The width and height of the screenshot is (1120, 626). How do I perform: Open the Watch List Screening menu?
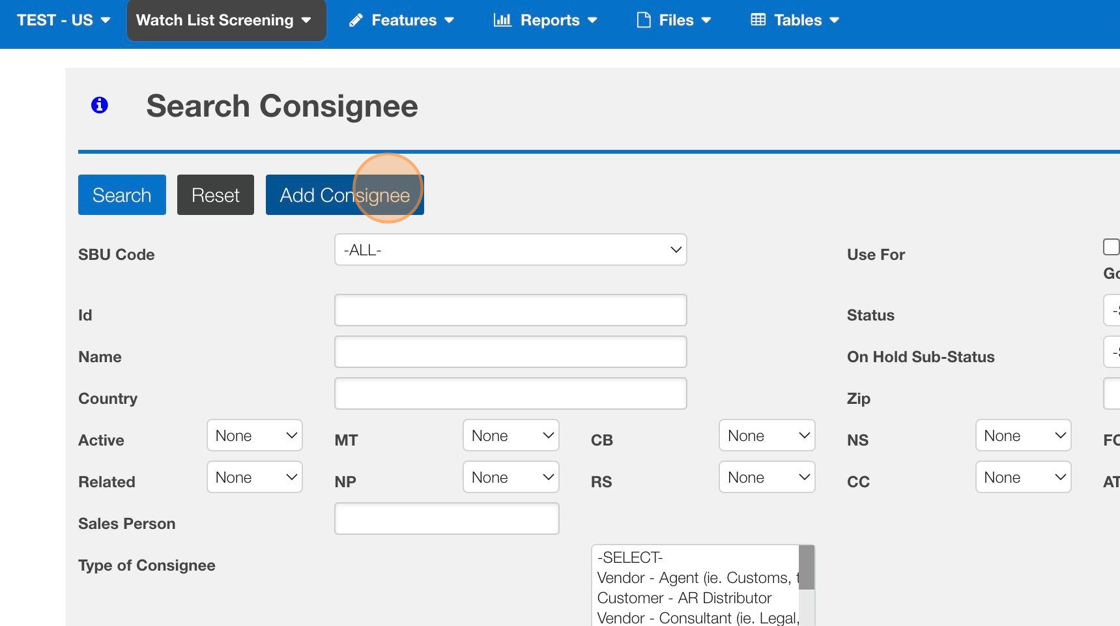point(225,20)
